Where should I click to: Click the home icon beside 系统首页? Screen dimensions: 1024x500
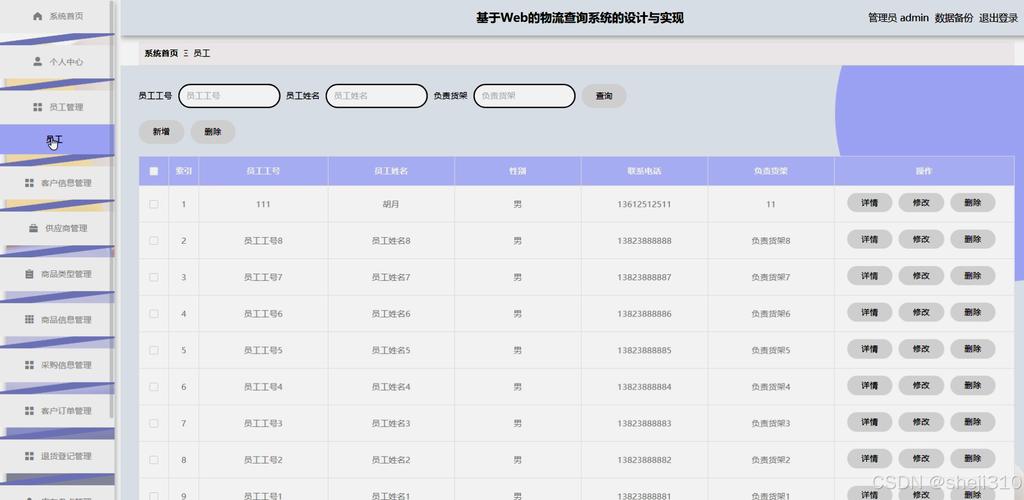click(38, 16)
